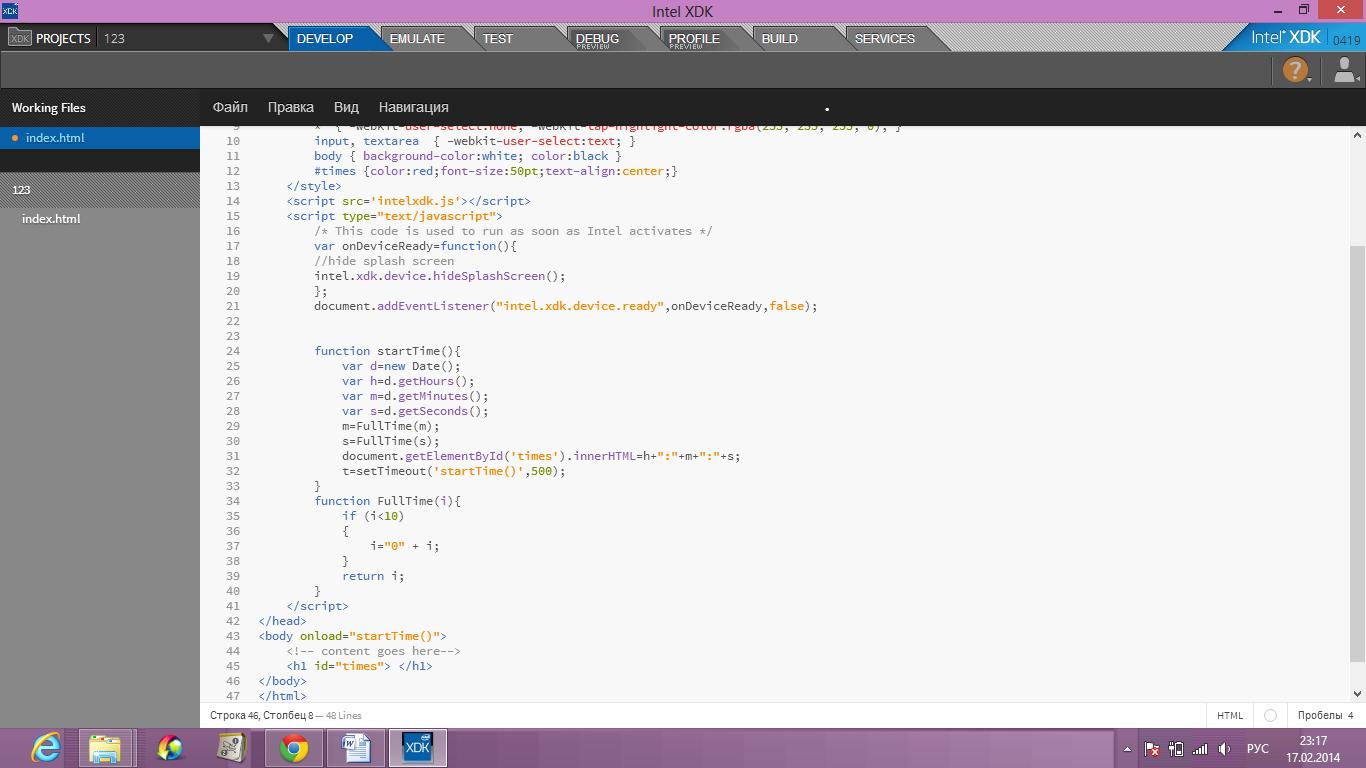Image resolution: width=1366 pixels, height=768 pixels.
Task: Expand the project selector dropdown 123
Action: click(x=268, y=38)
